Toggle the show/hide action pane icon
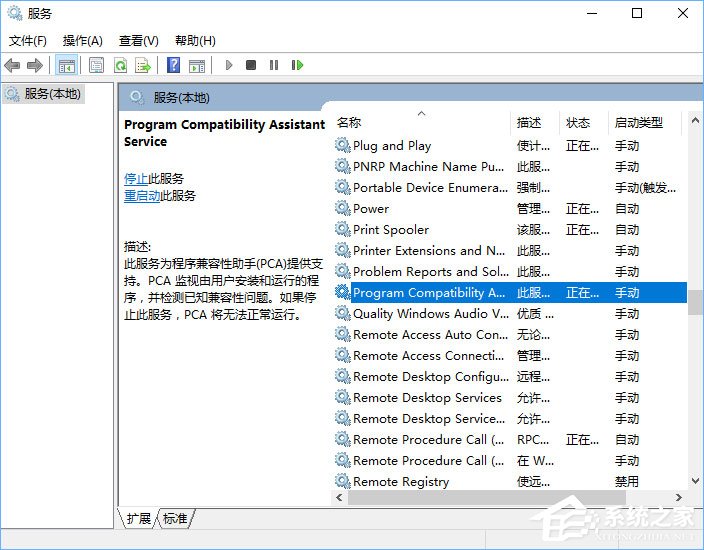 (197, 66)
